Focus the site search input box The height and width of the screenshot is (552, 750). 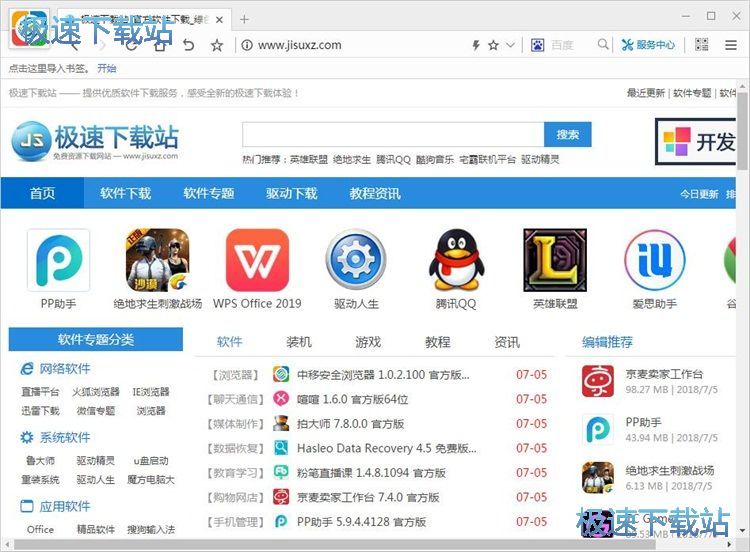click(x=393, y=134)
